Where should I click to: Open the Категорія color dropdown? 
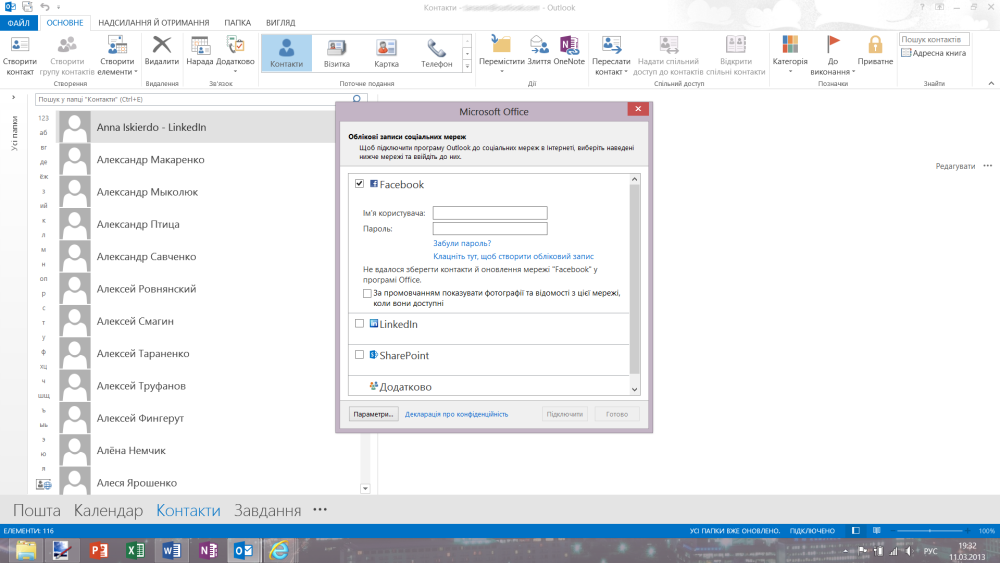(x=790, y=54)
